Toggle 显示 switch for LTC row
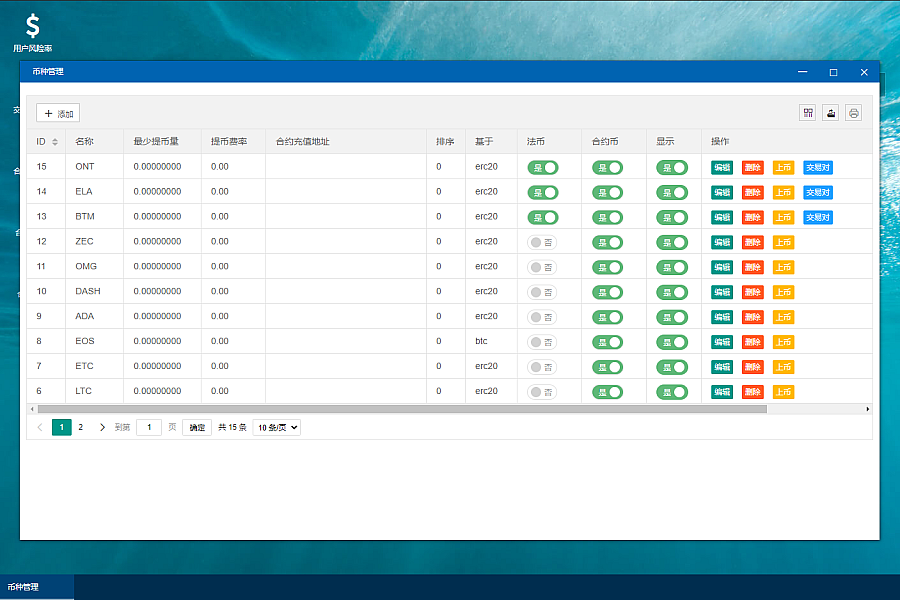The height and width of the screenshot is (600, 900). click(x=672, y=392)
